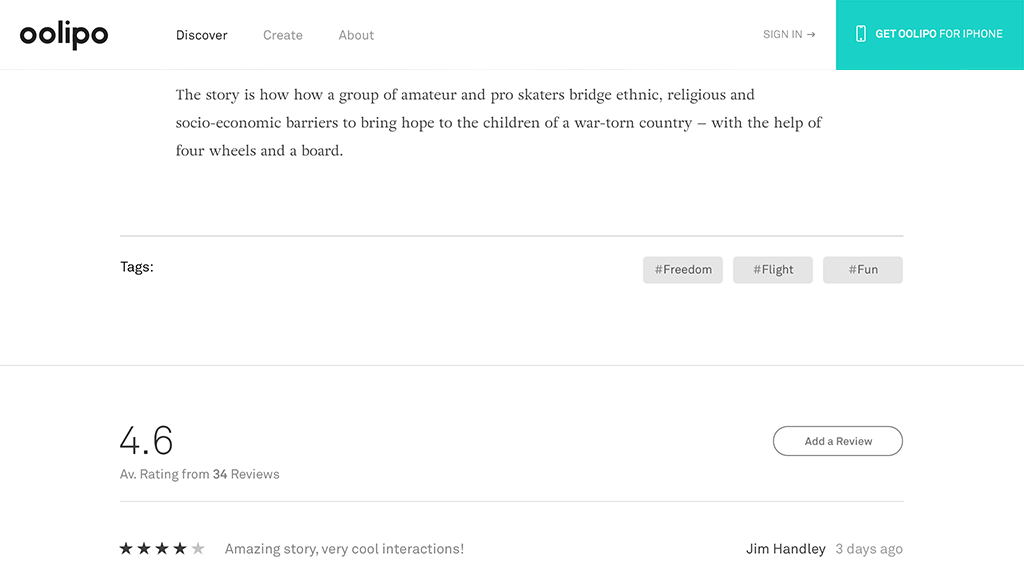
Task: Click the 4.6 average rating number
Action: click(x=146, y=440)
